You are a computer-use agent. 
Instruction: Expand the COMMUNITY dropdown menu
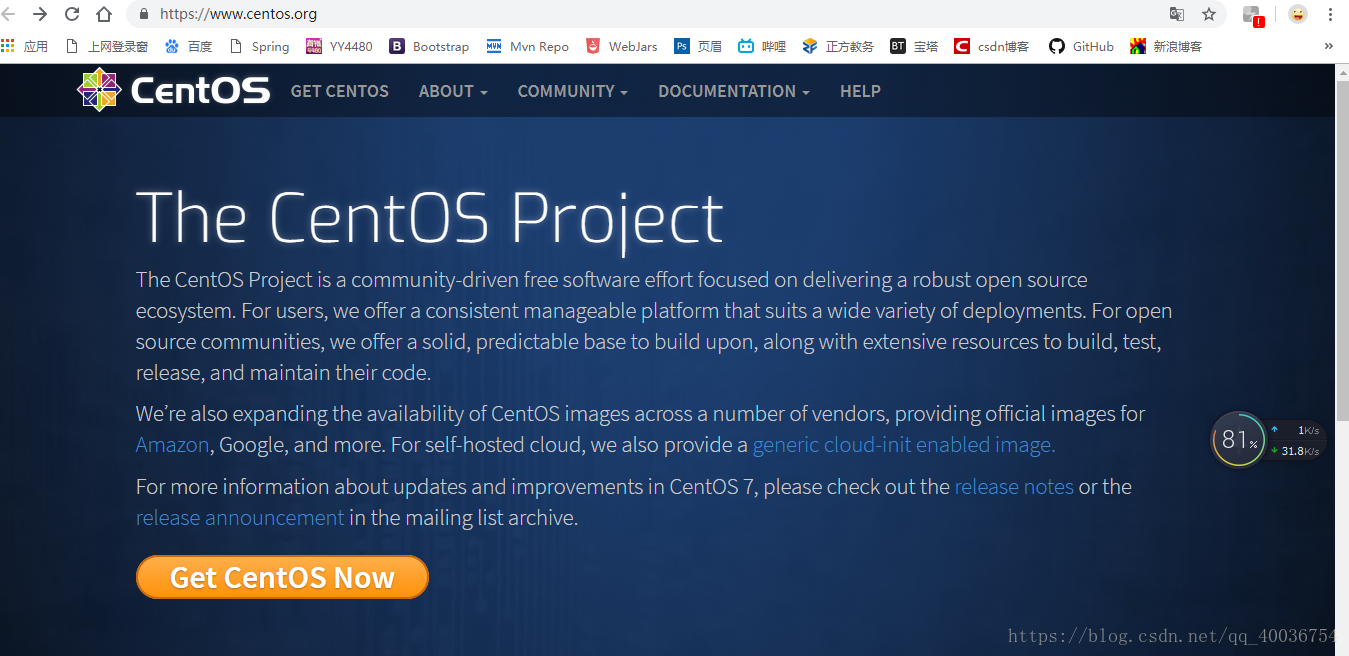573,91
